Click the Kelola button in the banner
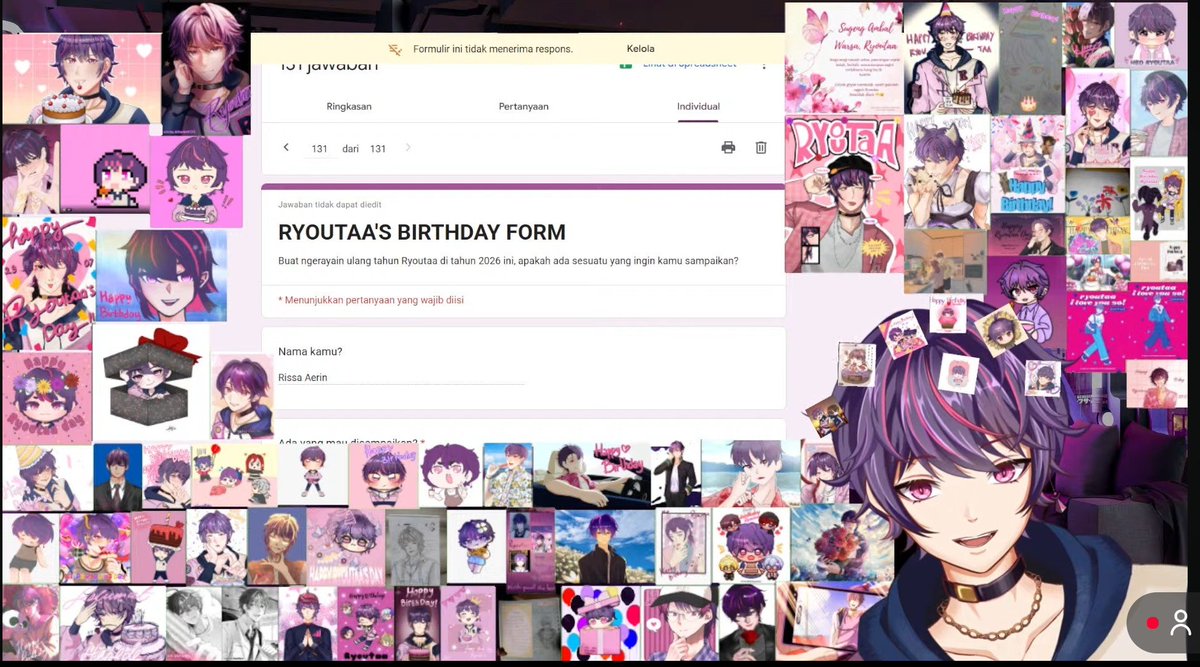The image size is (1200, 667). pos(641,49)
